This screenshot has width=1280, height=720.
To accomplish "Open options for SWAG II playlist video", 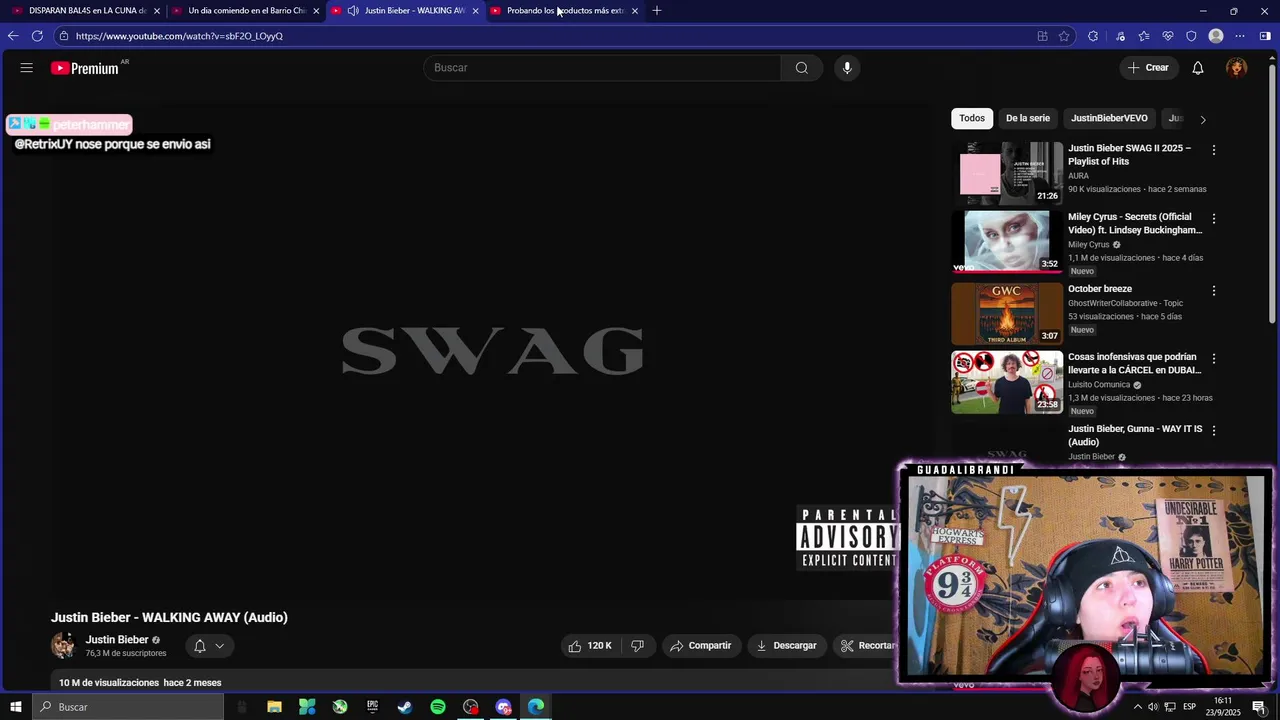I will (x=1214, y=150).
